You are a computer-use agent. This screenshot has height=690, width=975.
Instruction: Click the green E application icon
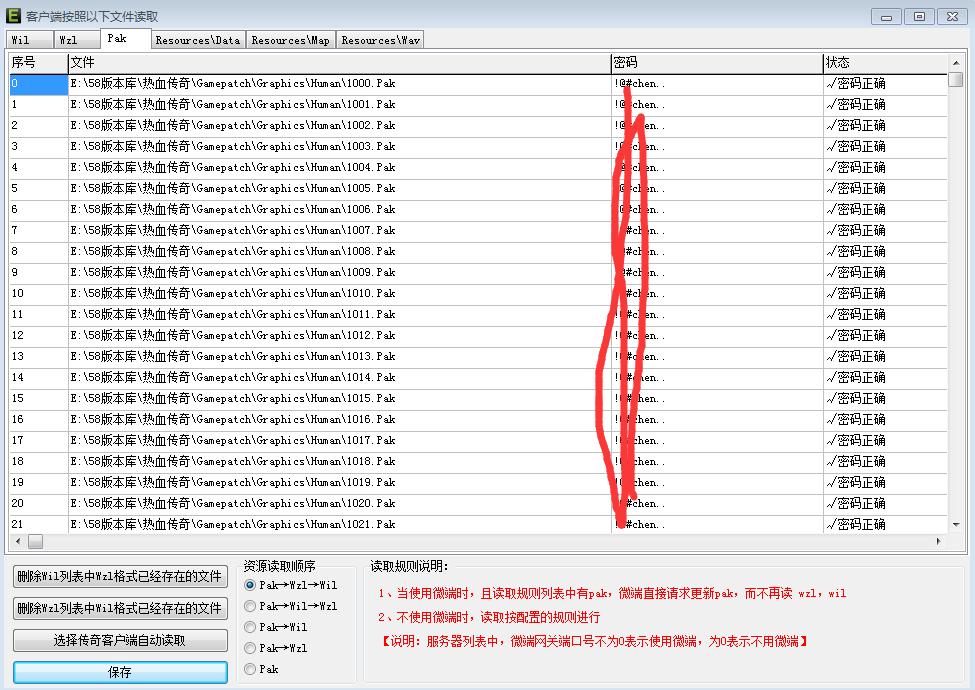click(x=13, y=16)
